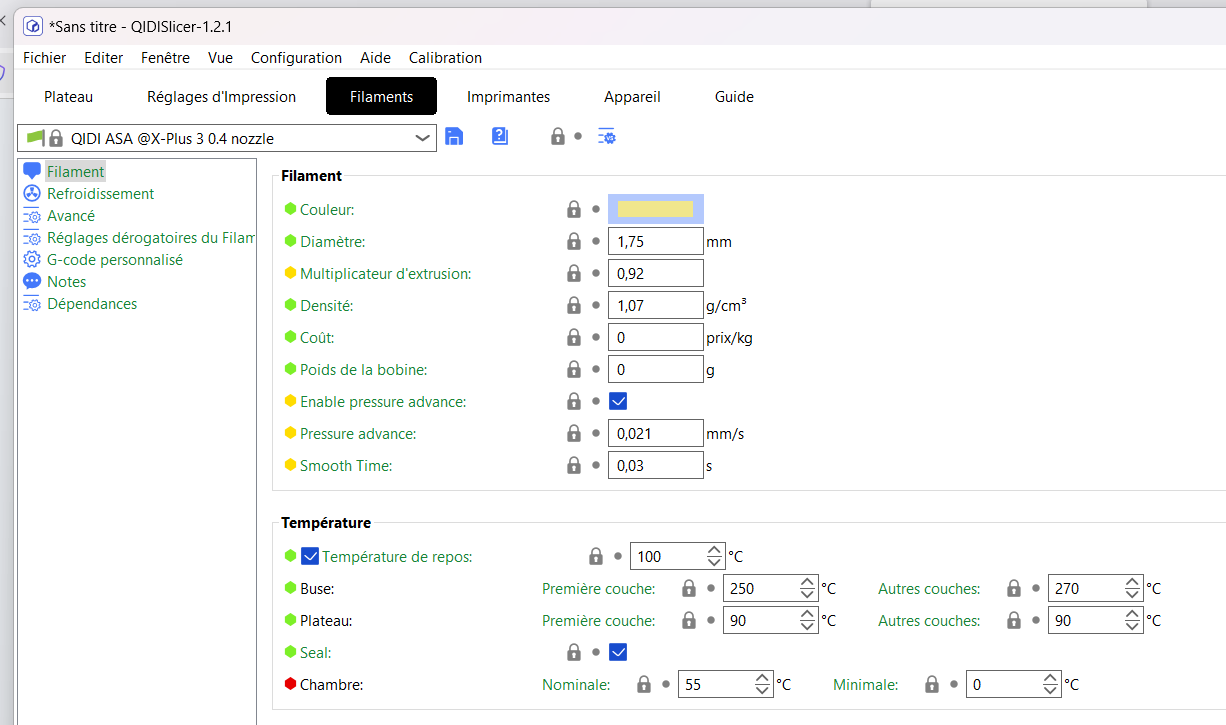Click the lock icon beside Pressure advance

point(574,433)
